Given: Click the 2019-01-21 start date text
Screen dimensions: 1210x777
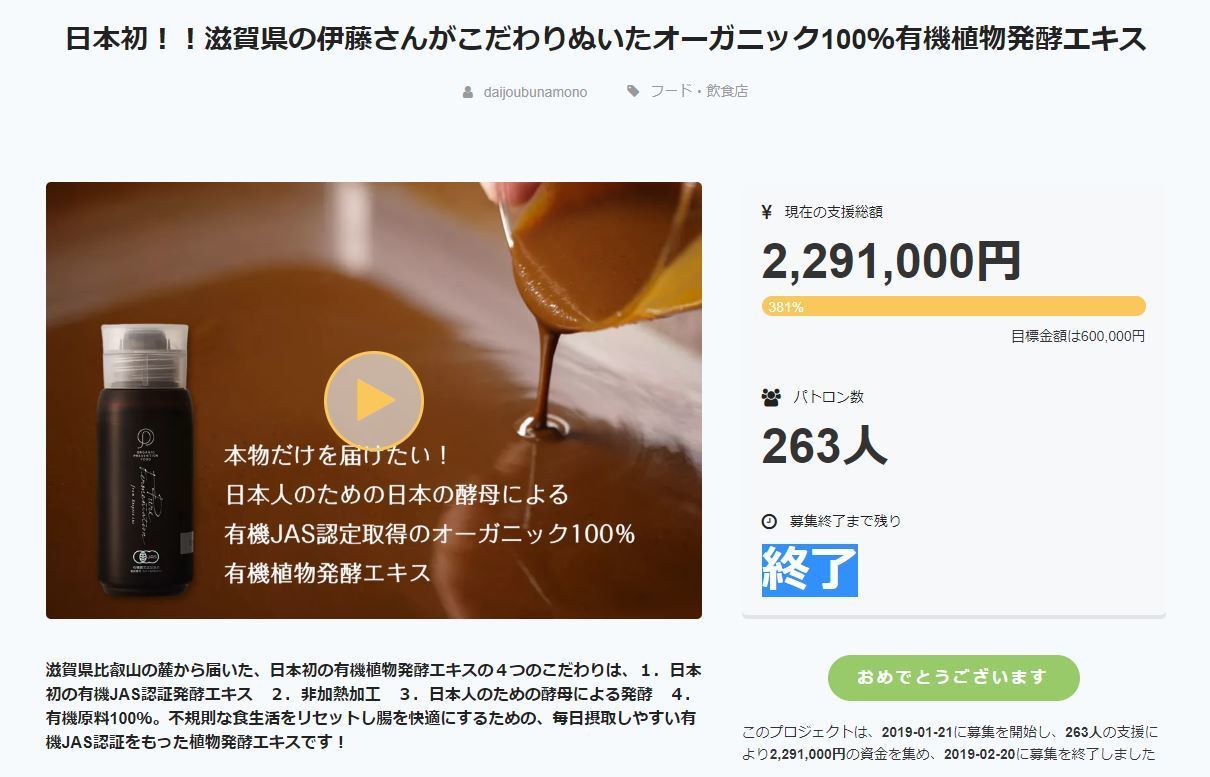Looking at the screenshot, I should [x=916, y=732].
